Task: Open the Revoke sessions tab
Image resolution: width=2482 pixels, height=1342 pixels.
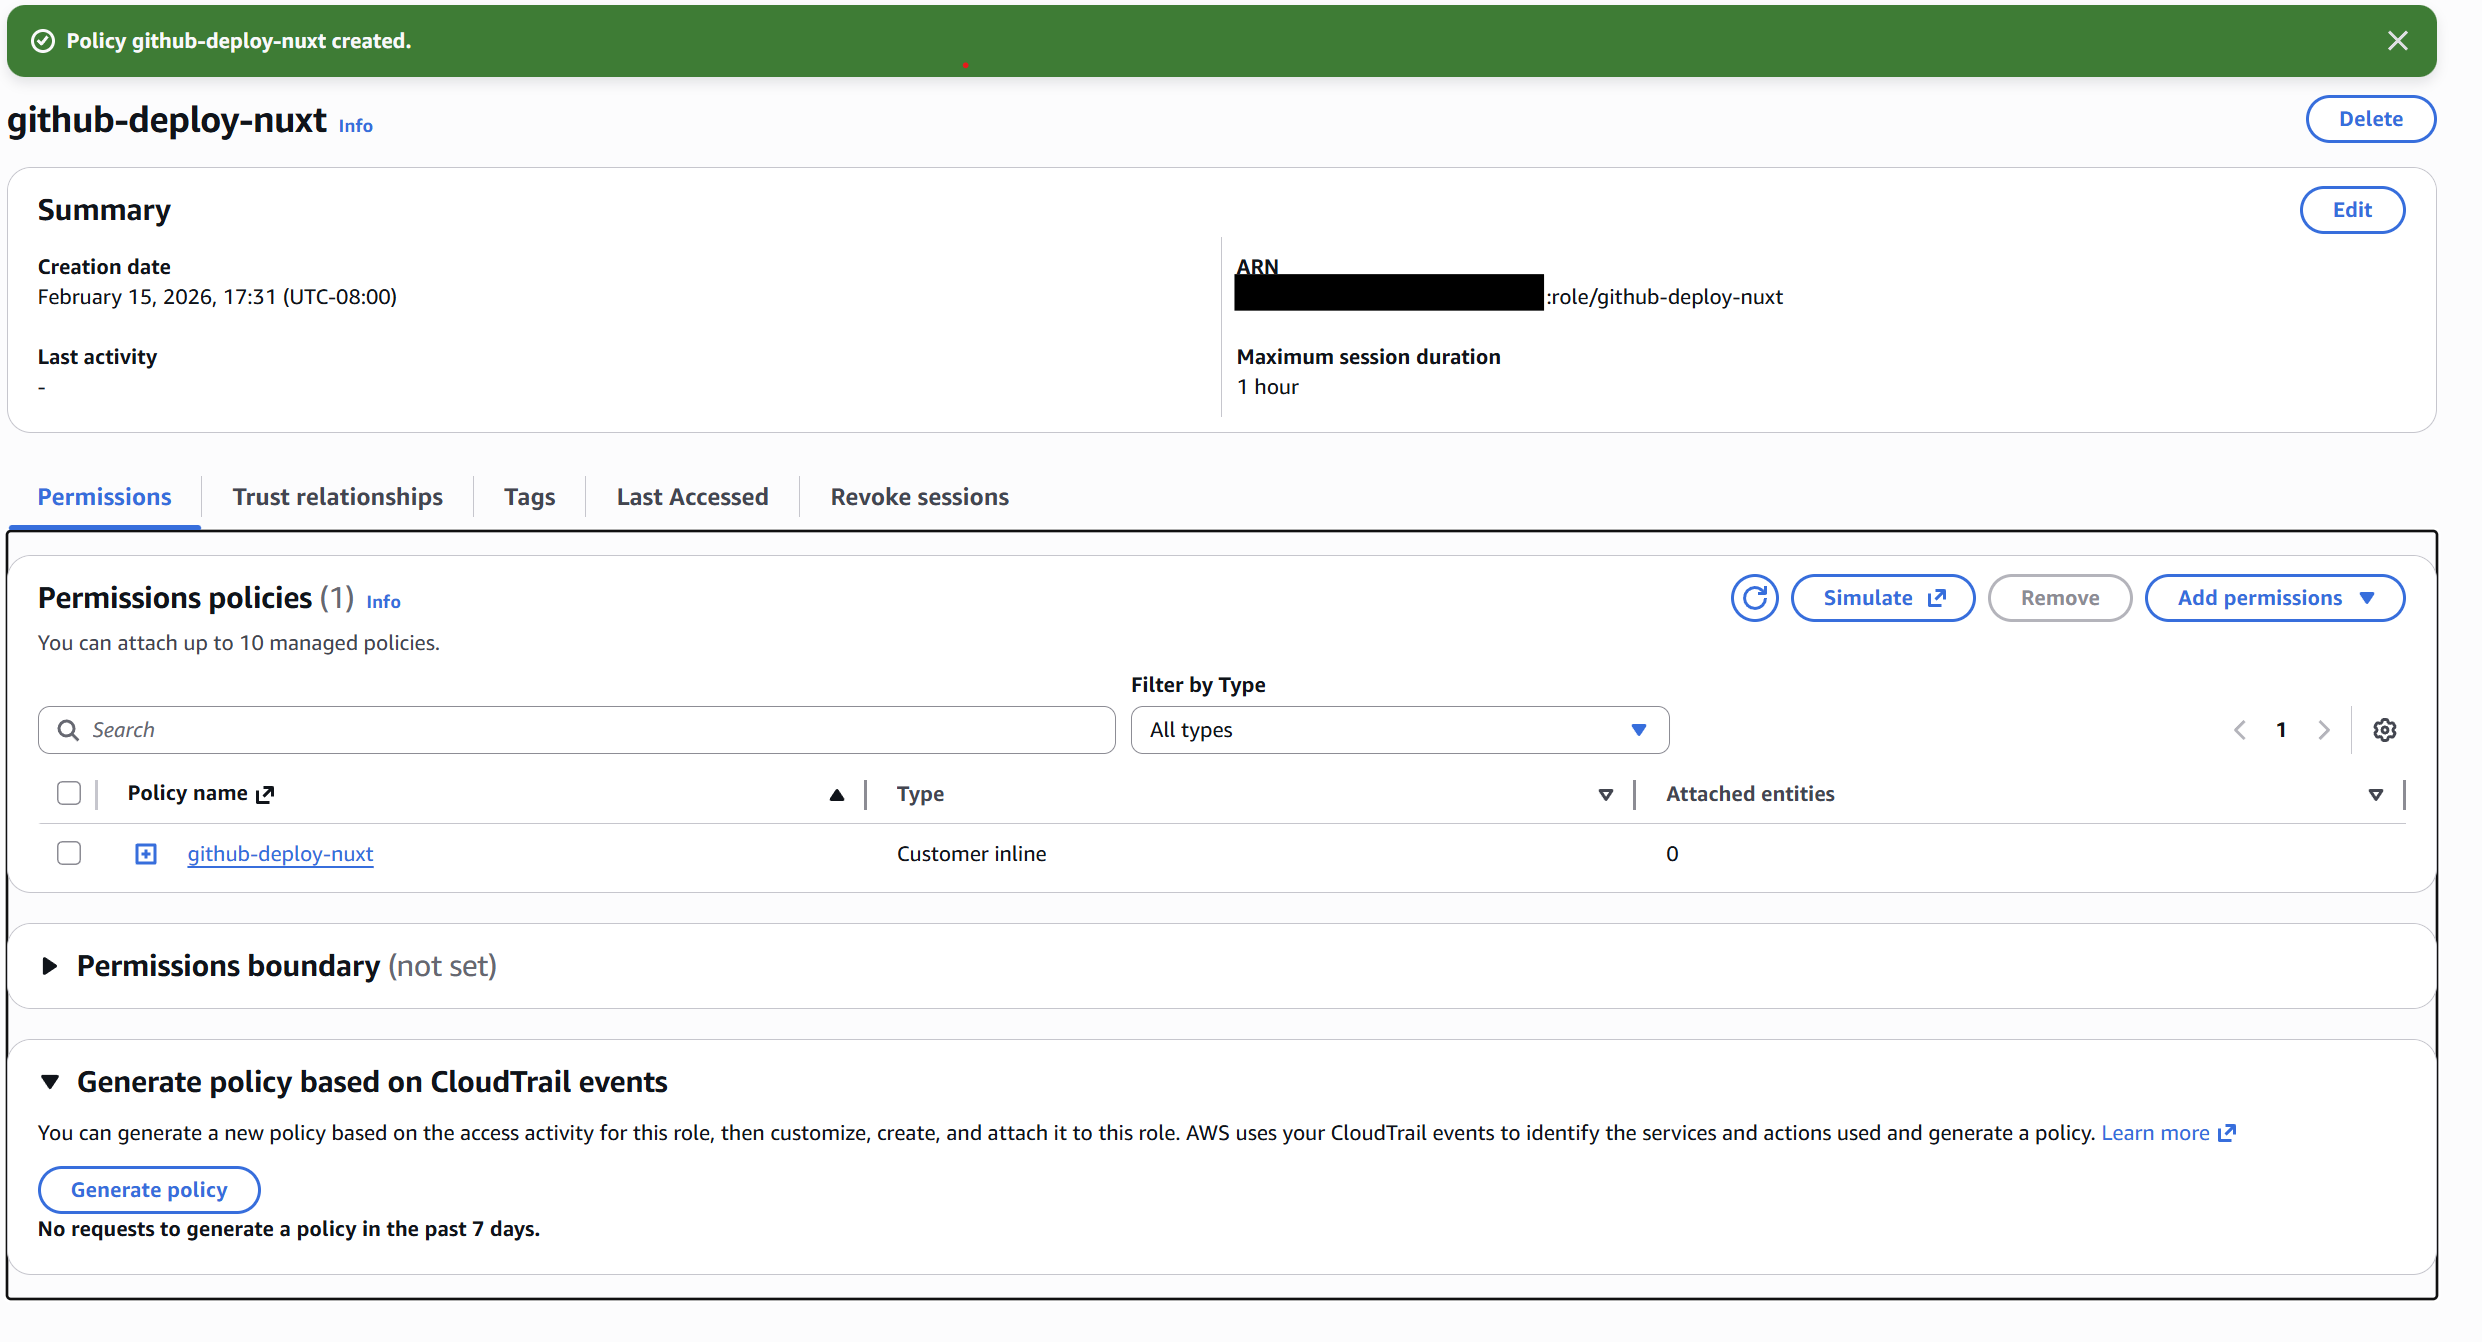Action: [919, 497]
